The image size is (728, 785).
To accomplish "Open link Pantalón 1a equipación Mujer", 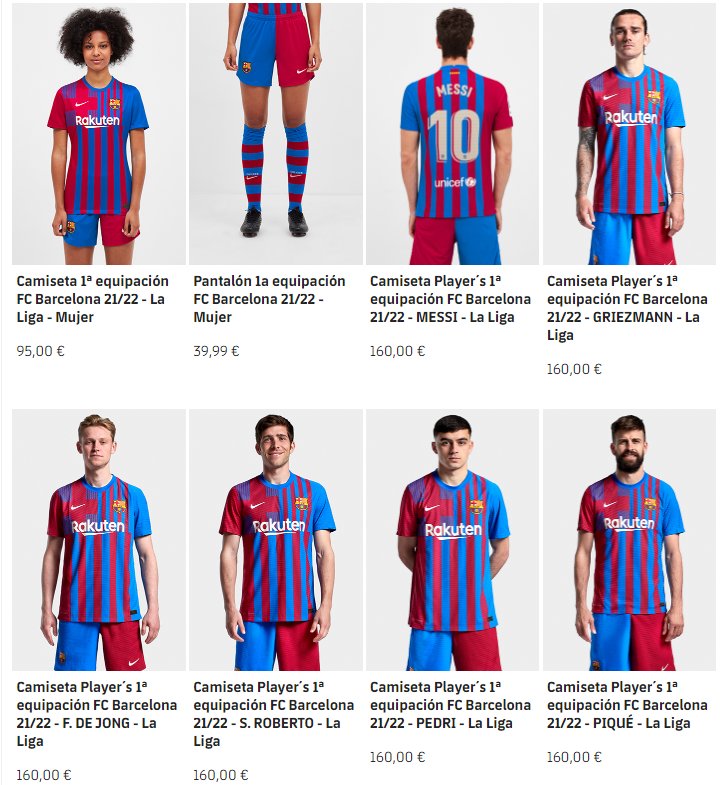I will click(x=269, y=299).
